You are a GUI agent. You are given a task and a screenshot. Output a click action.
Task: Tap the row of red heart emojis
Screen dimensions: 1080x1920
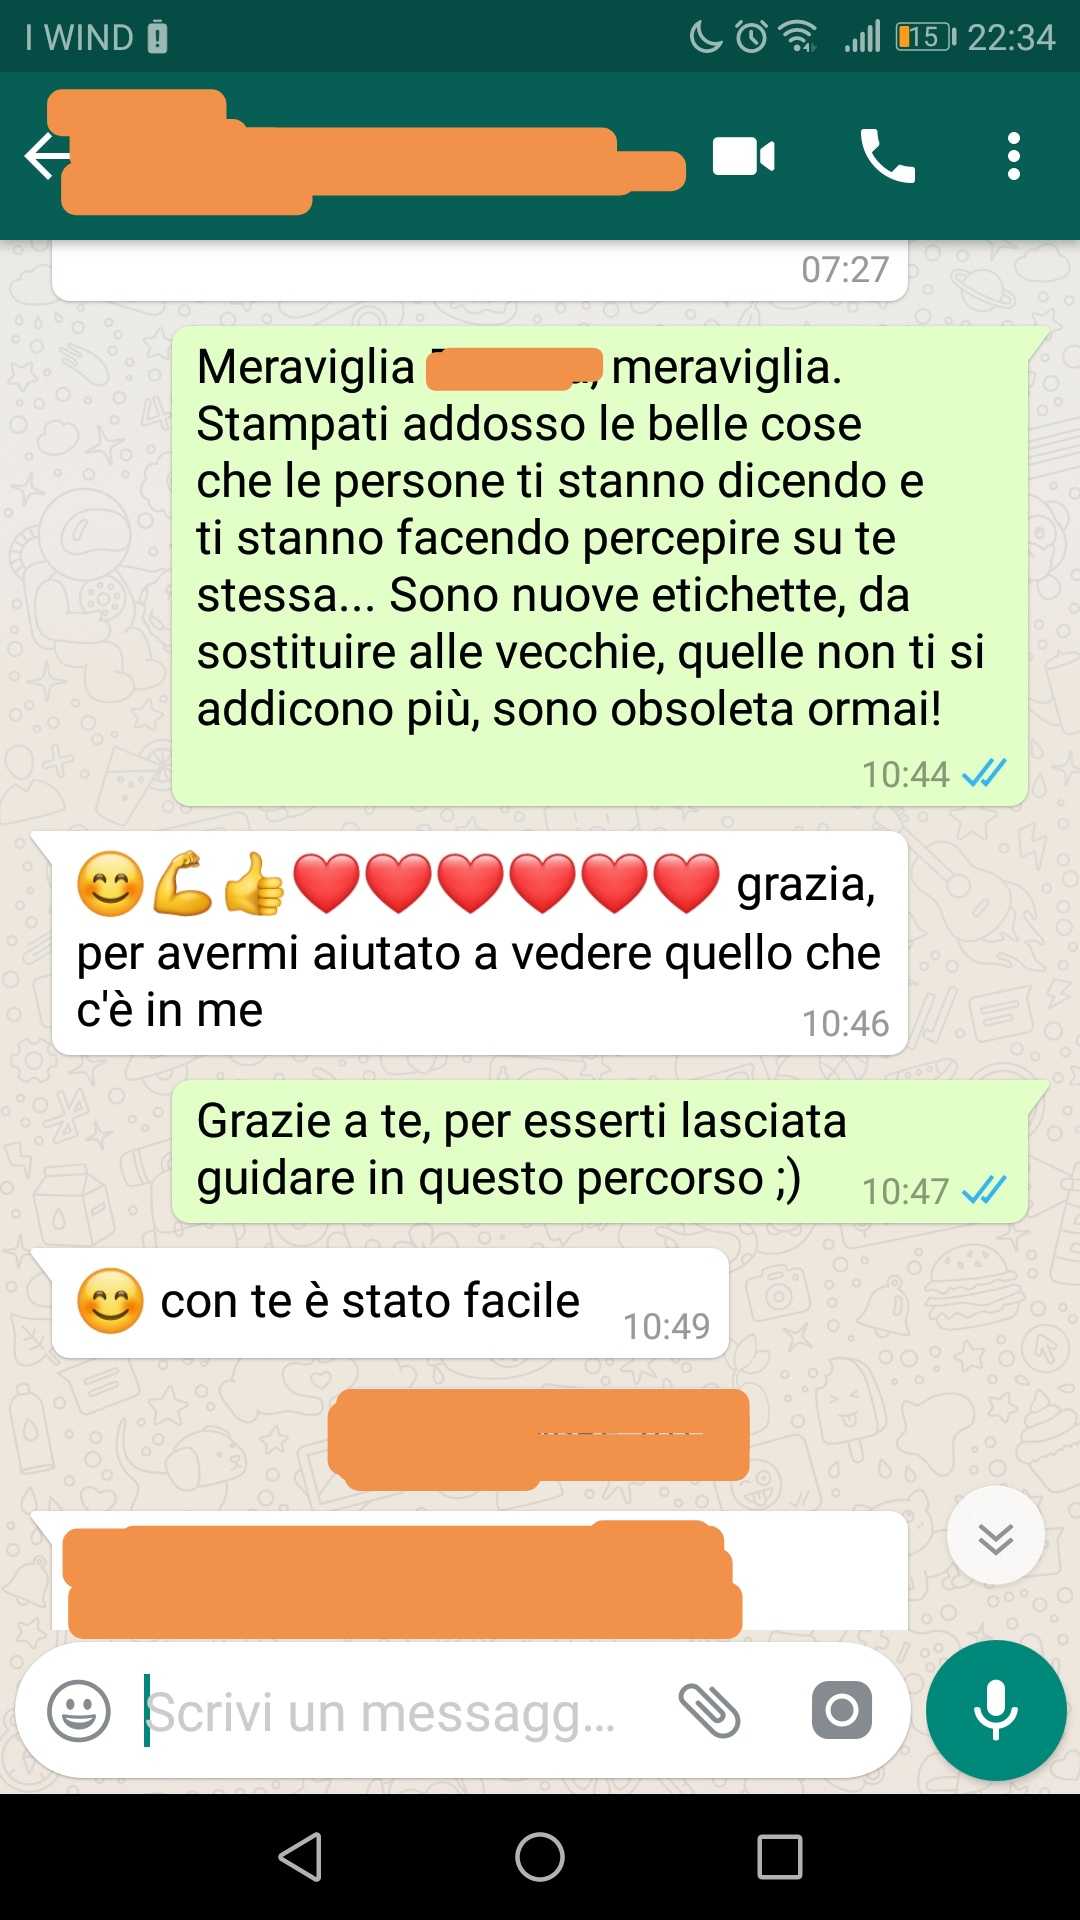[x=506, y=884]
